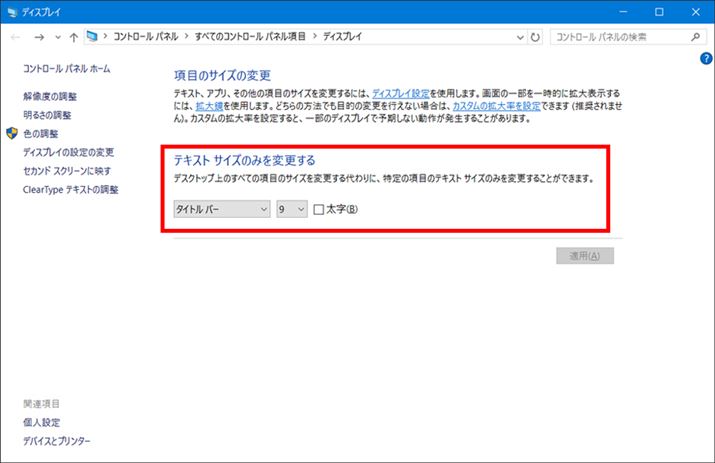Click the テキスト サイズのみを変更する heading
Image resolution: width=715 pixels, height=463 pixels.
tap(244, 160)
